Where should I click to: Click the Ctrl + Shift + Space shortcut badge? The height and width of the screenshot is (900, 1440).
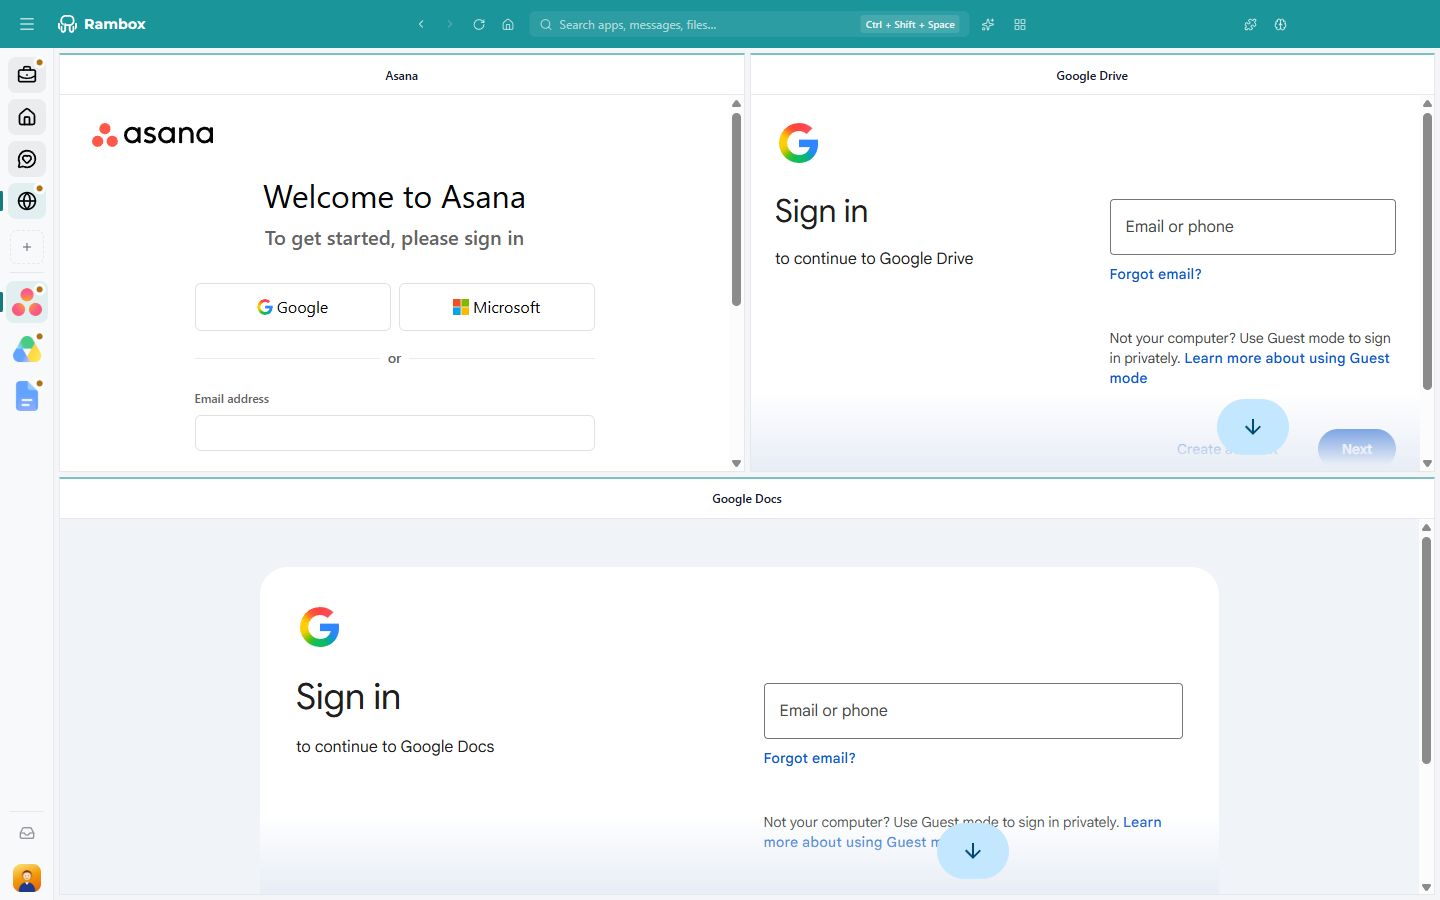pyautogui.click(x=911, y=24)
